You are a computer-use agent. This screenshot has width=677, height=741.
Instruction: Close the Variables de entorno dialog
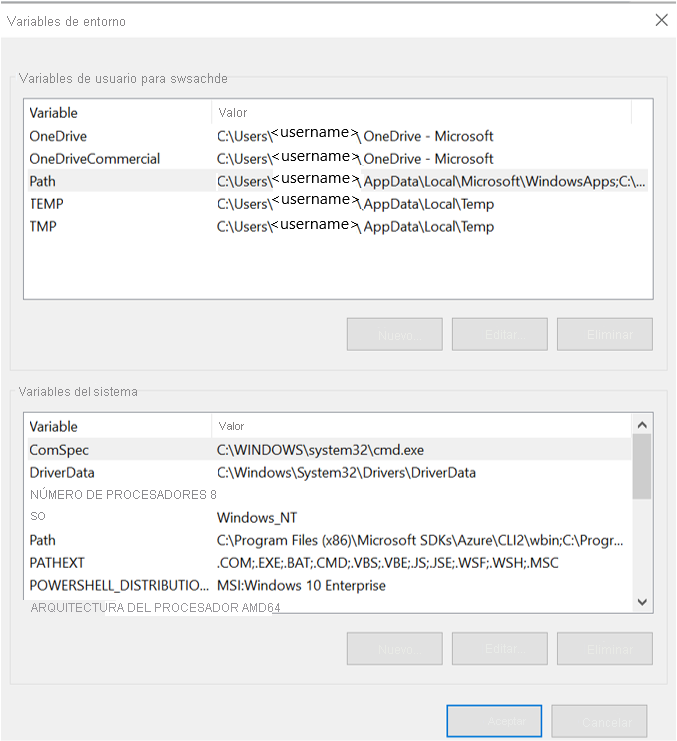(x=660, y=20)
